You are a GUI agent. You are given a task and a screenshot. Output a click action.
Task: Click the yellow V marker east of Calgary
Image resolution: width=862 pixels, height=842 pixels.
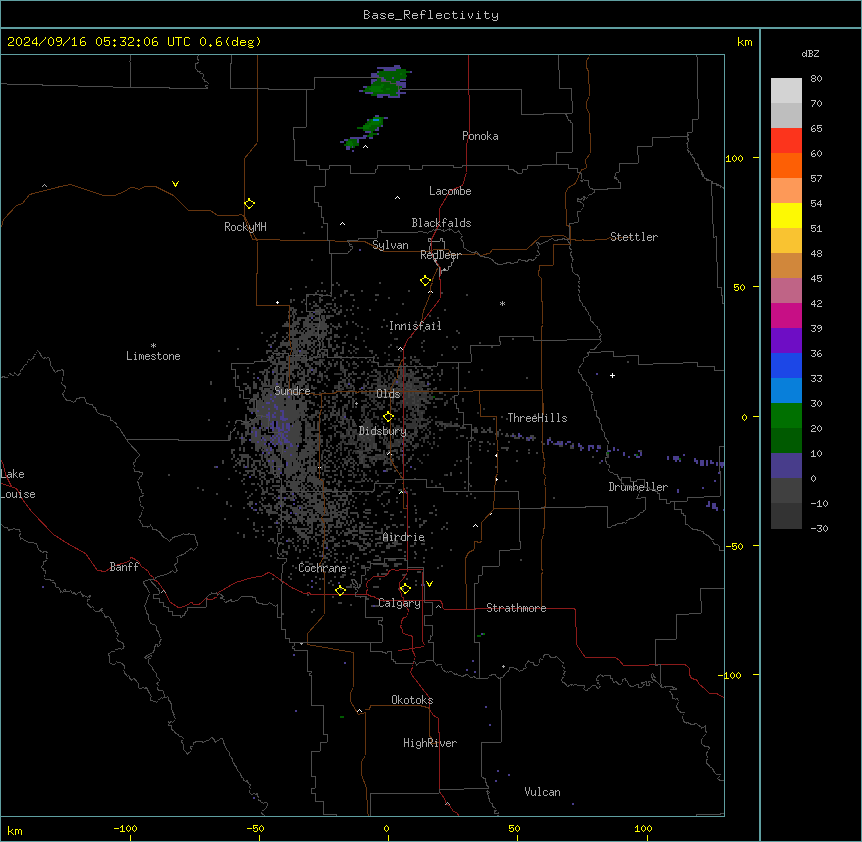point(429,584)
